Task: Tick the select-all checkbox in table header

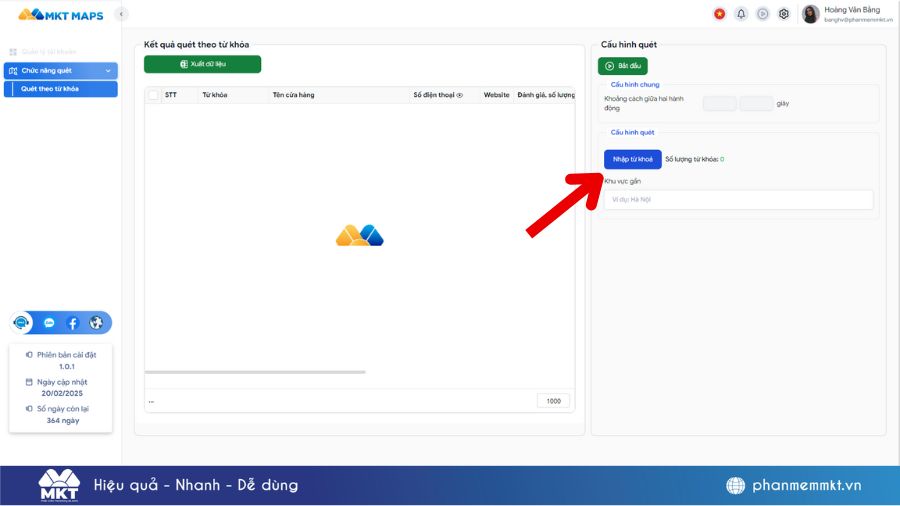Action: coord(153,95)
